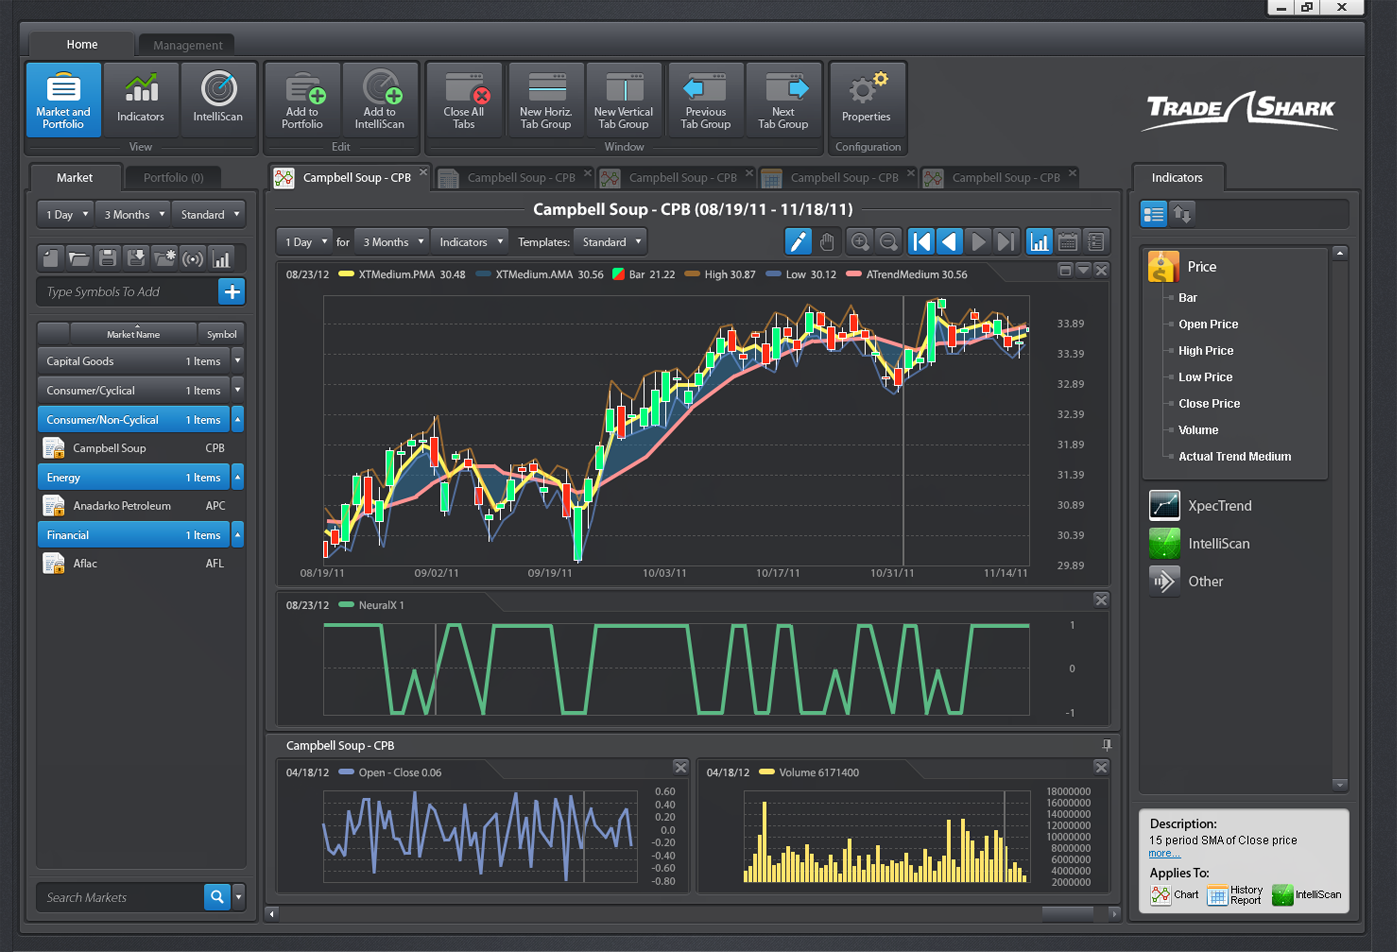
Task: Click the open folder icon in Market panel
Action: [79, 258]
